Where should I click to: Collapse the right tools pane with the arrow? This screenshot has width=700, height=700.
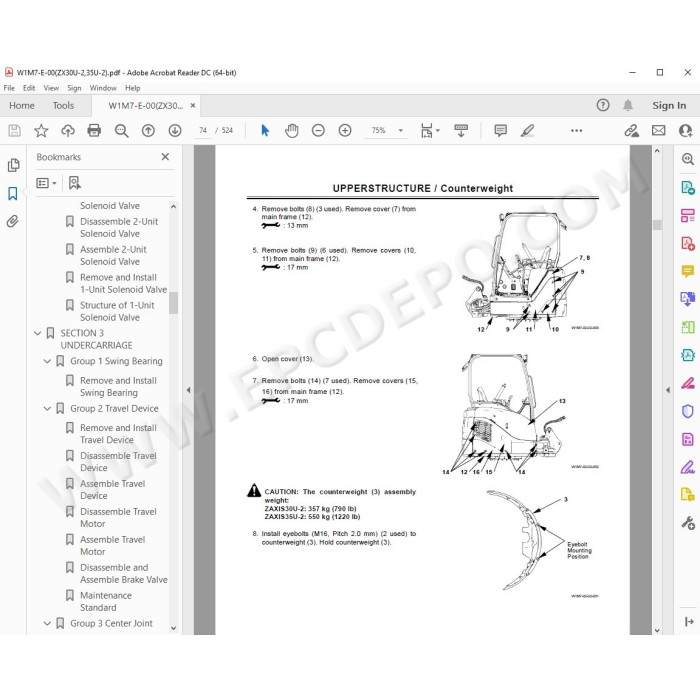click(x=668, y=390)
